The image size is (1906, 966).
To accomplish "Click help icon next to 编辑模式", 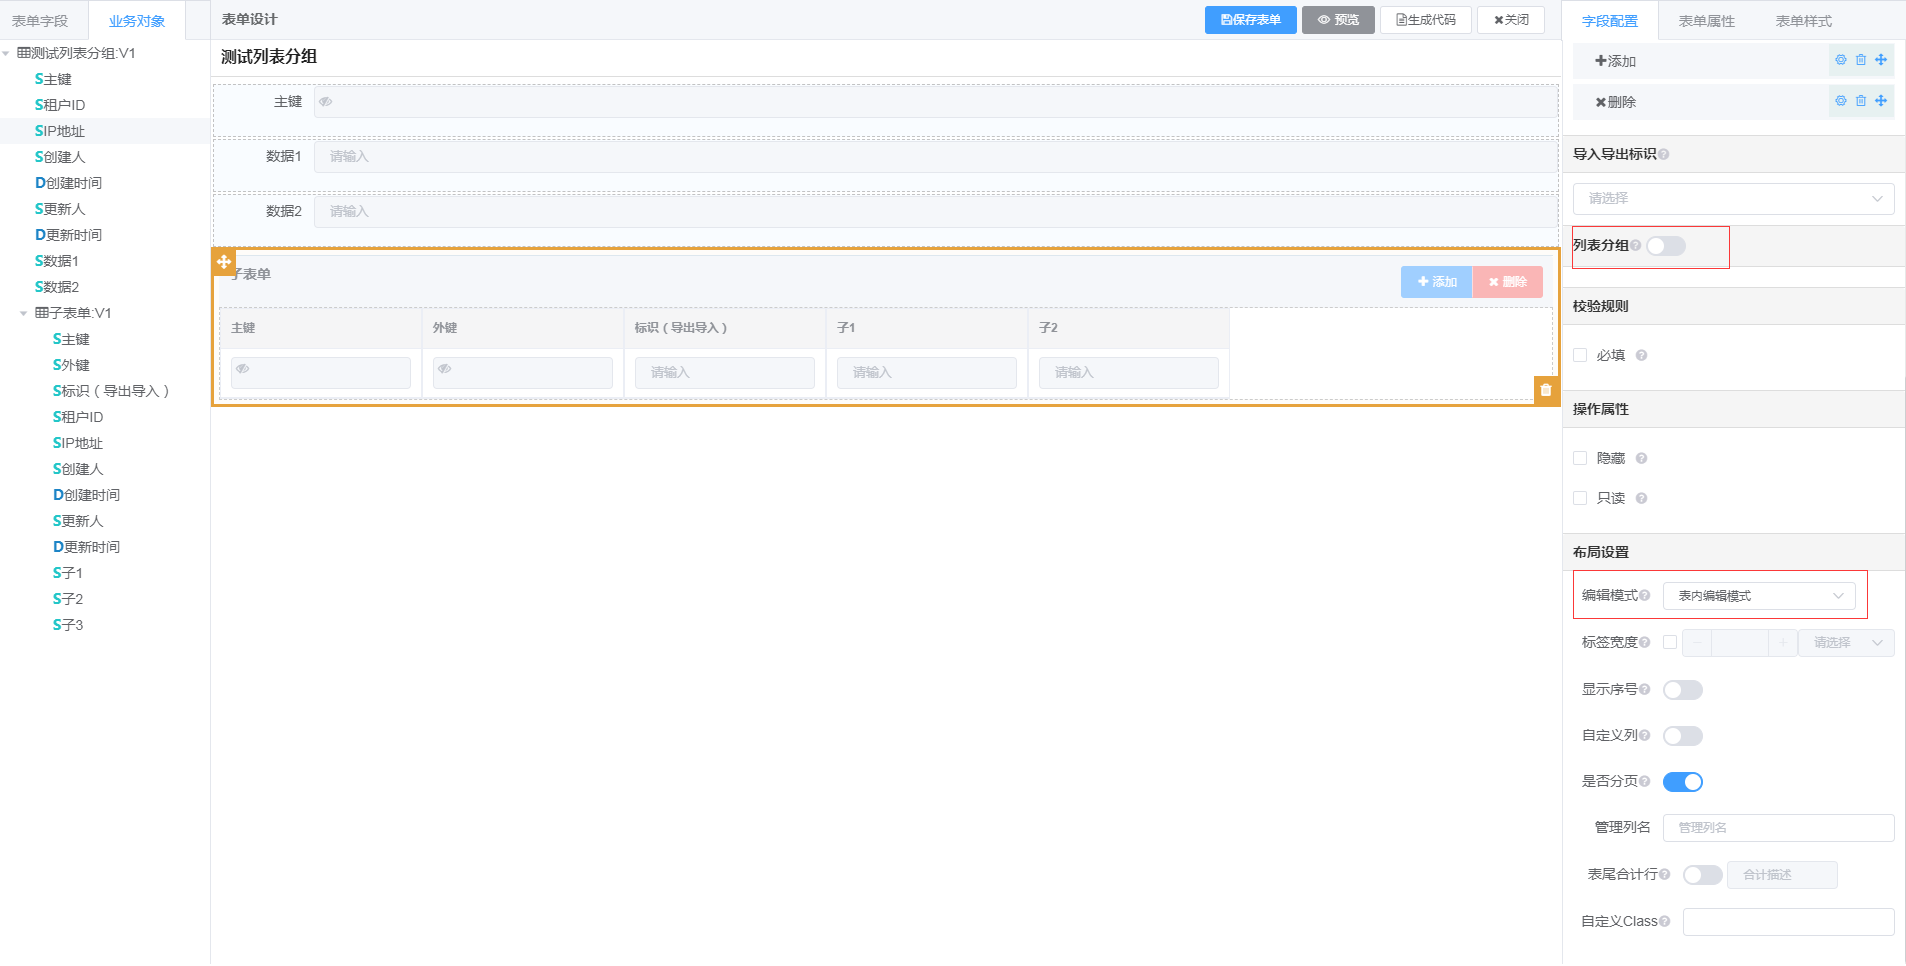I will click(1645, 596).
